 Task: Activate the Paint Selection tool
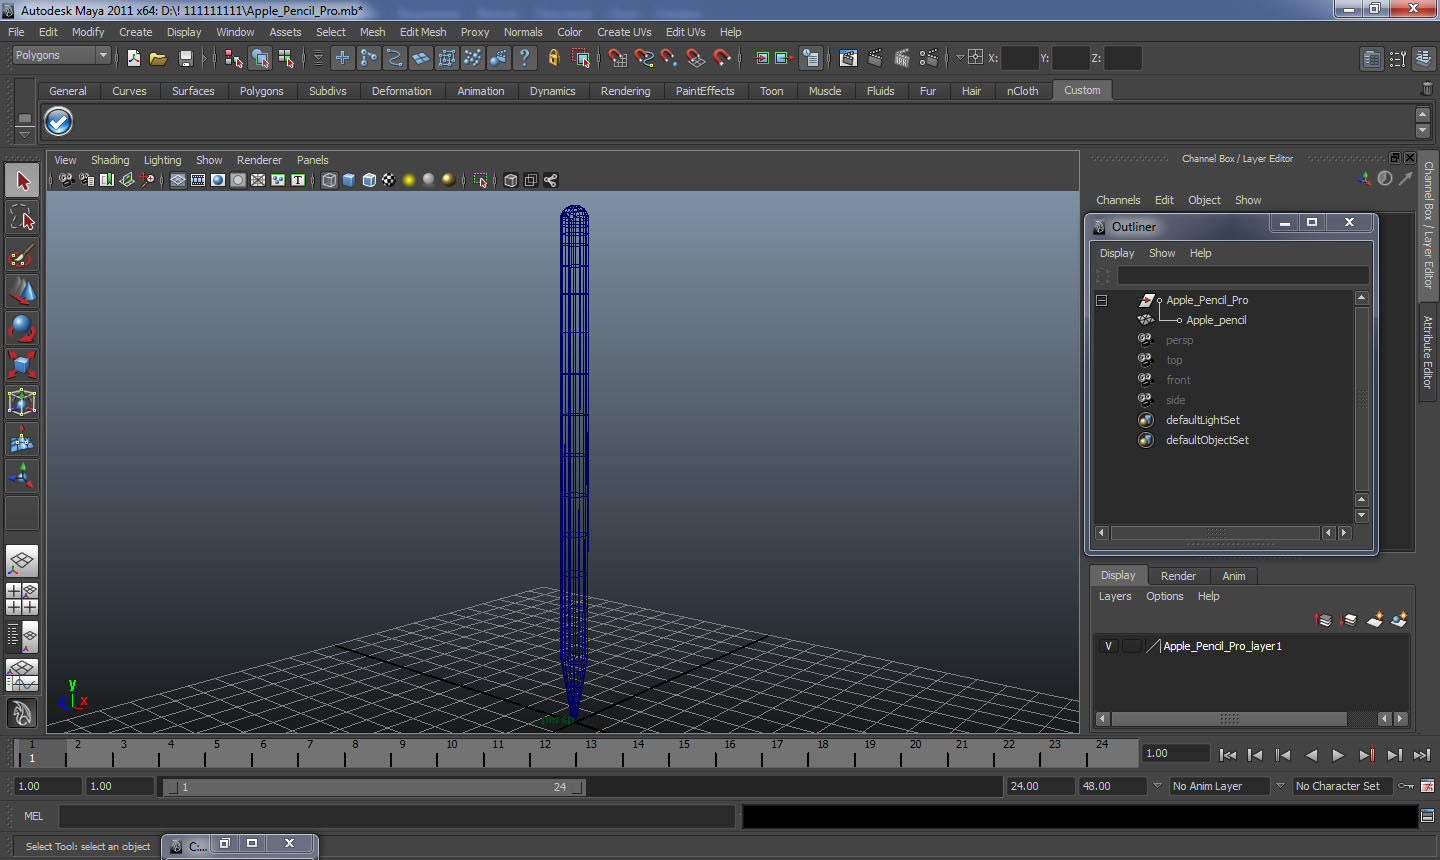point(22,255)
